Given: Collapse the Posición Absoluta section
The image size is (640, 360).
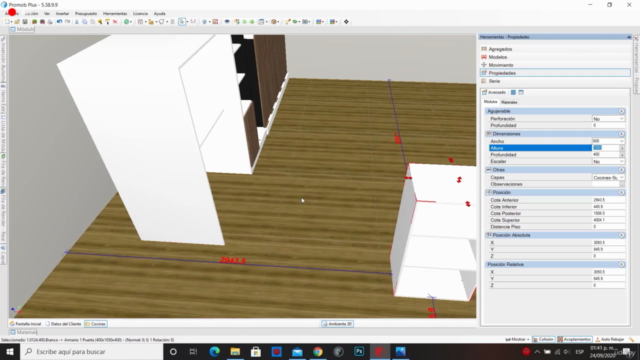Looking at the screenshot, I should pos(621,235).
